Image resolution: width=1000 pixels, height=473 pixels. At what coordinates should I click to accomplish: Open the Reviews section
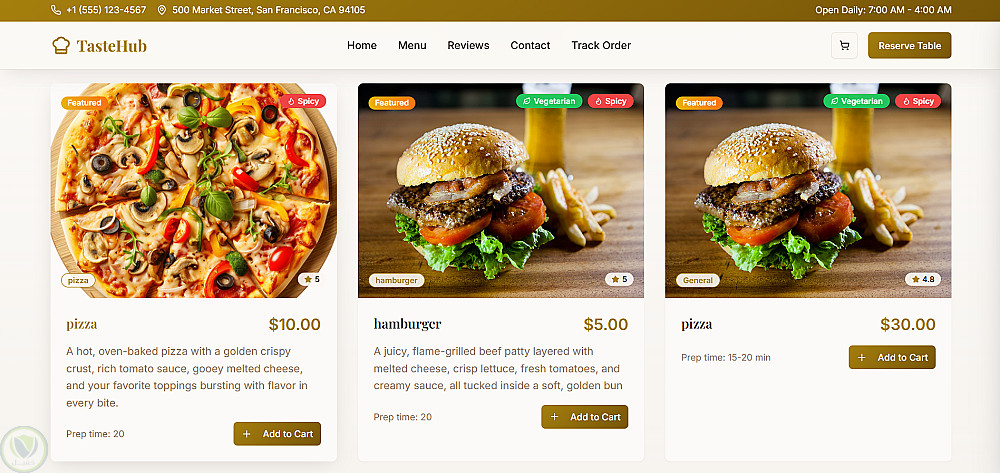click(x=468, y=45)
